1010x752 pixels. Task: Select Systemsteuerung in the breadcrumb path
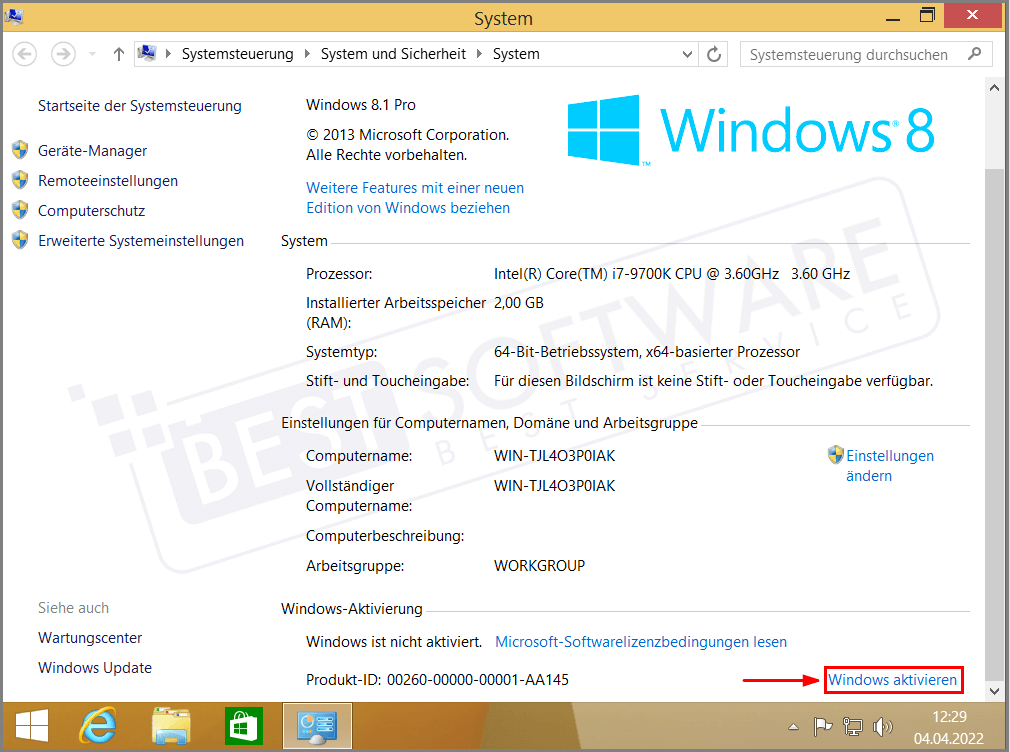point(236,54)
